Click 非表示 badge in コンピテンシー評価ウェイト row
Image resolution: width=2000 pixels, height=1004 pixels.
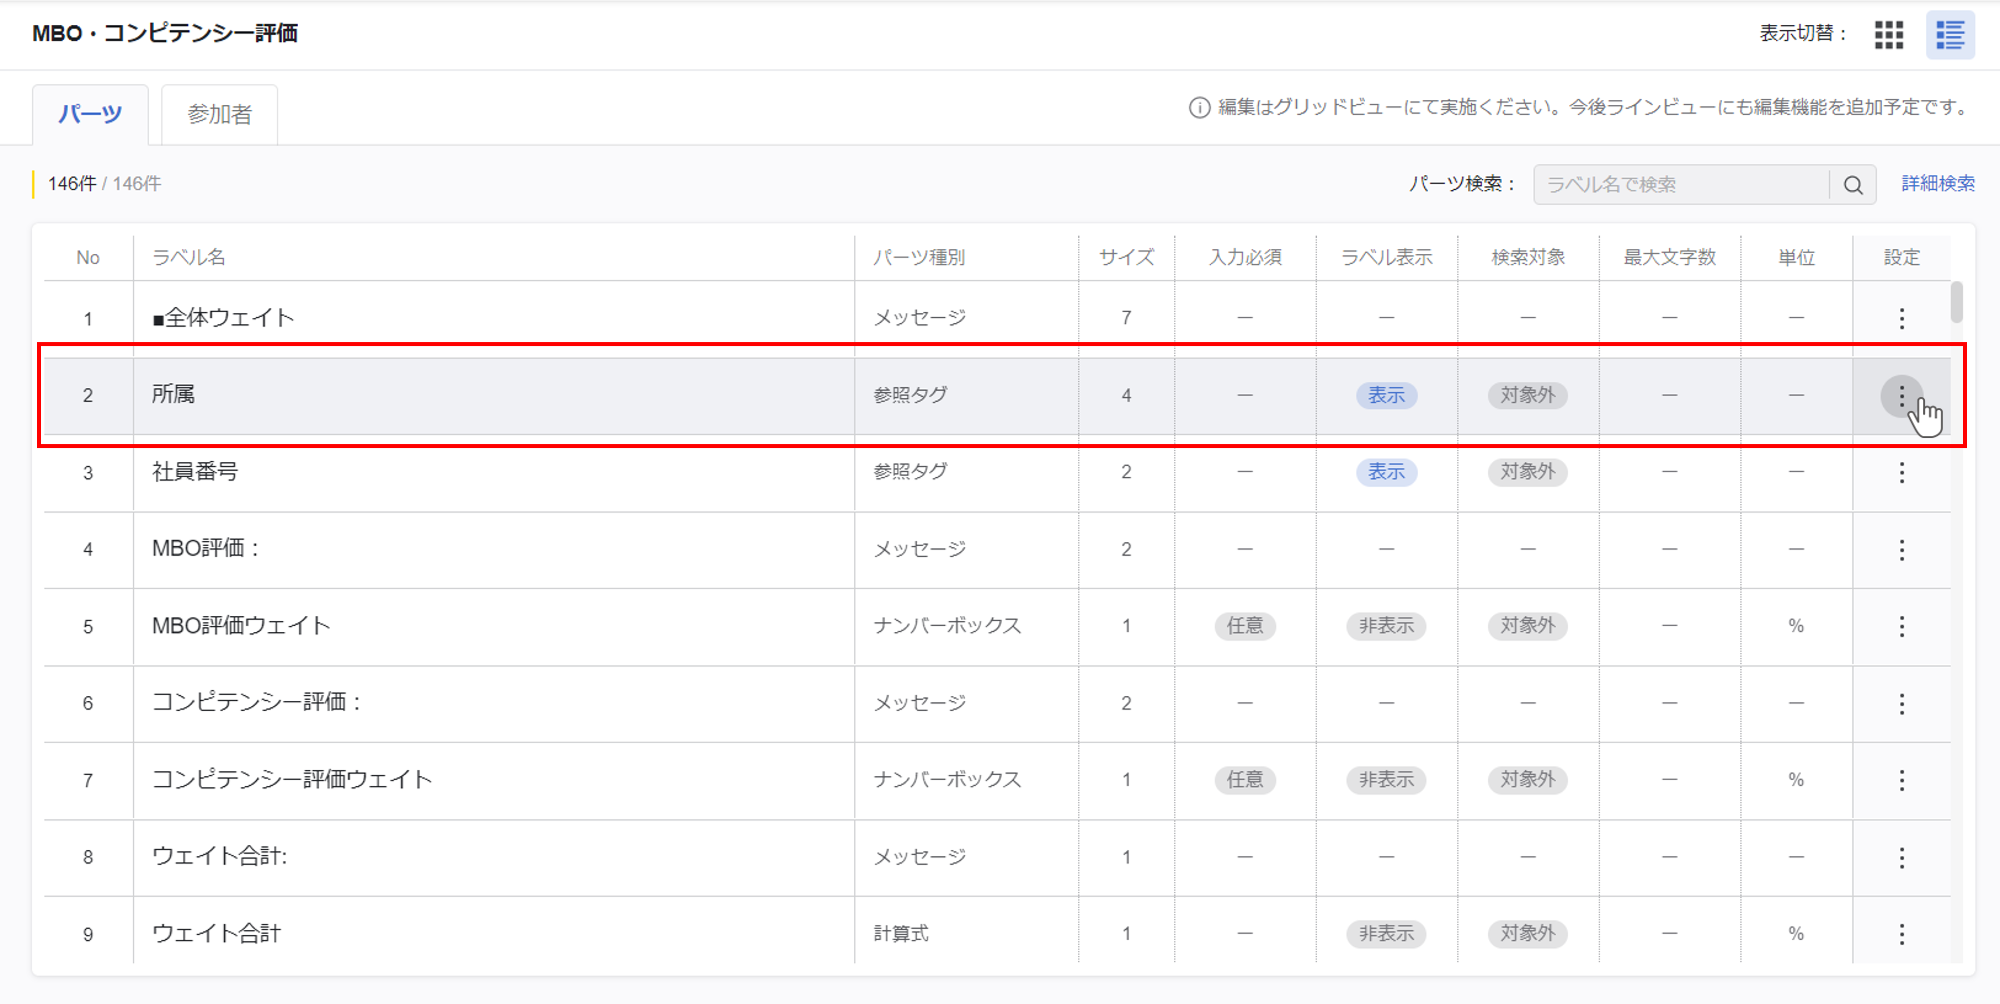point(1386,780)
